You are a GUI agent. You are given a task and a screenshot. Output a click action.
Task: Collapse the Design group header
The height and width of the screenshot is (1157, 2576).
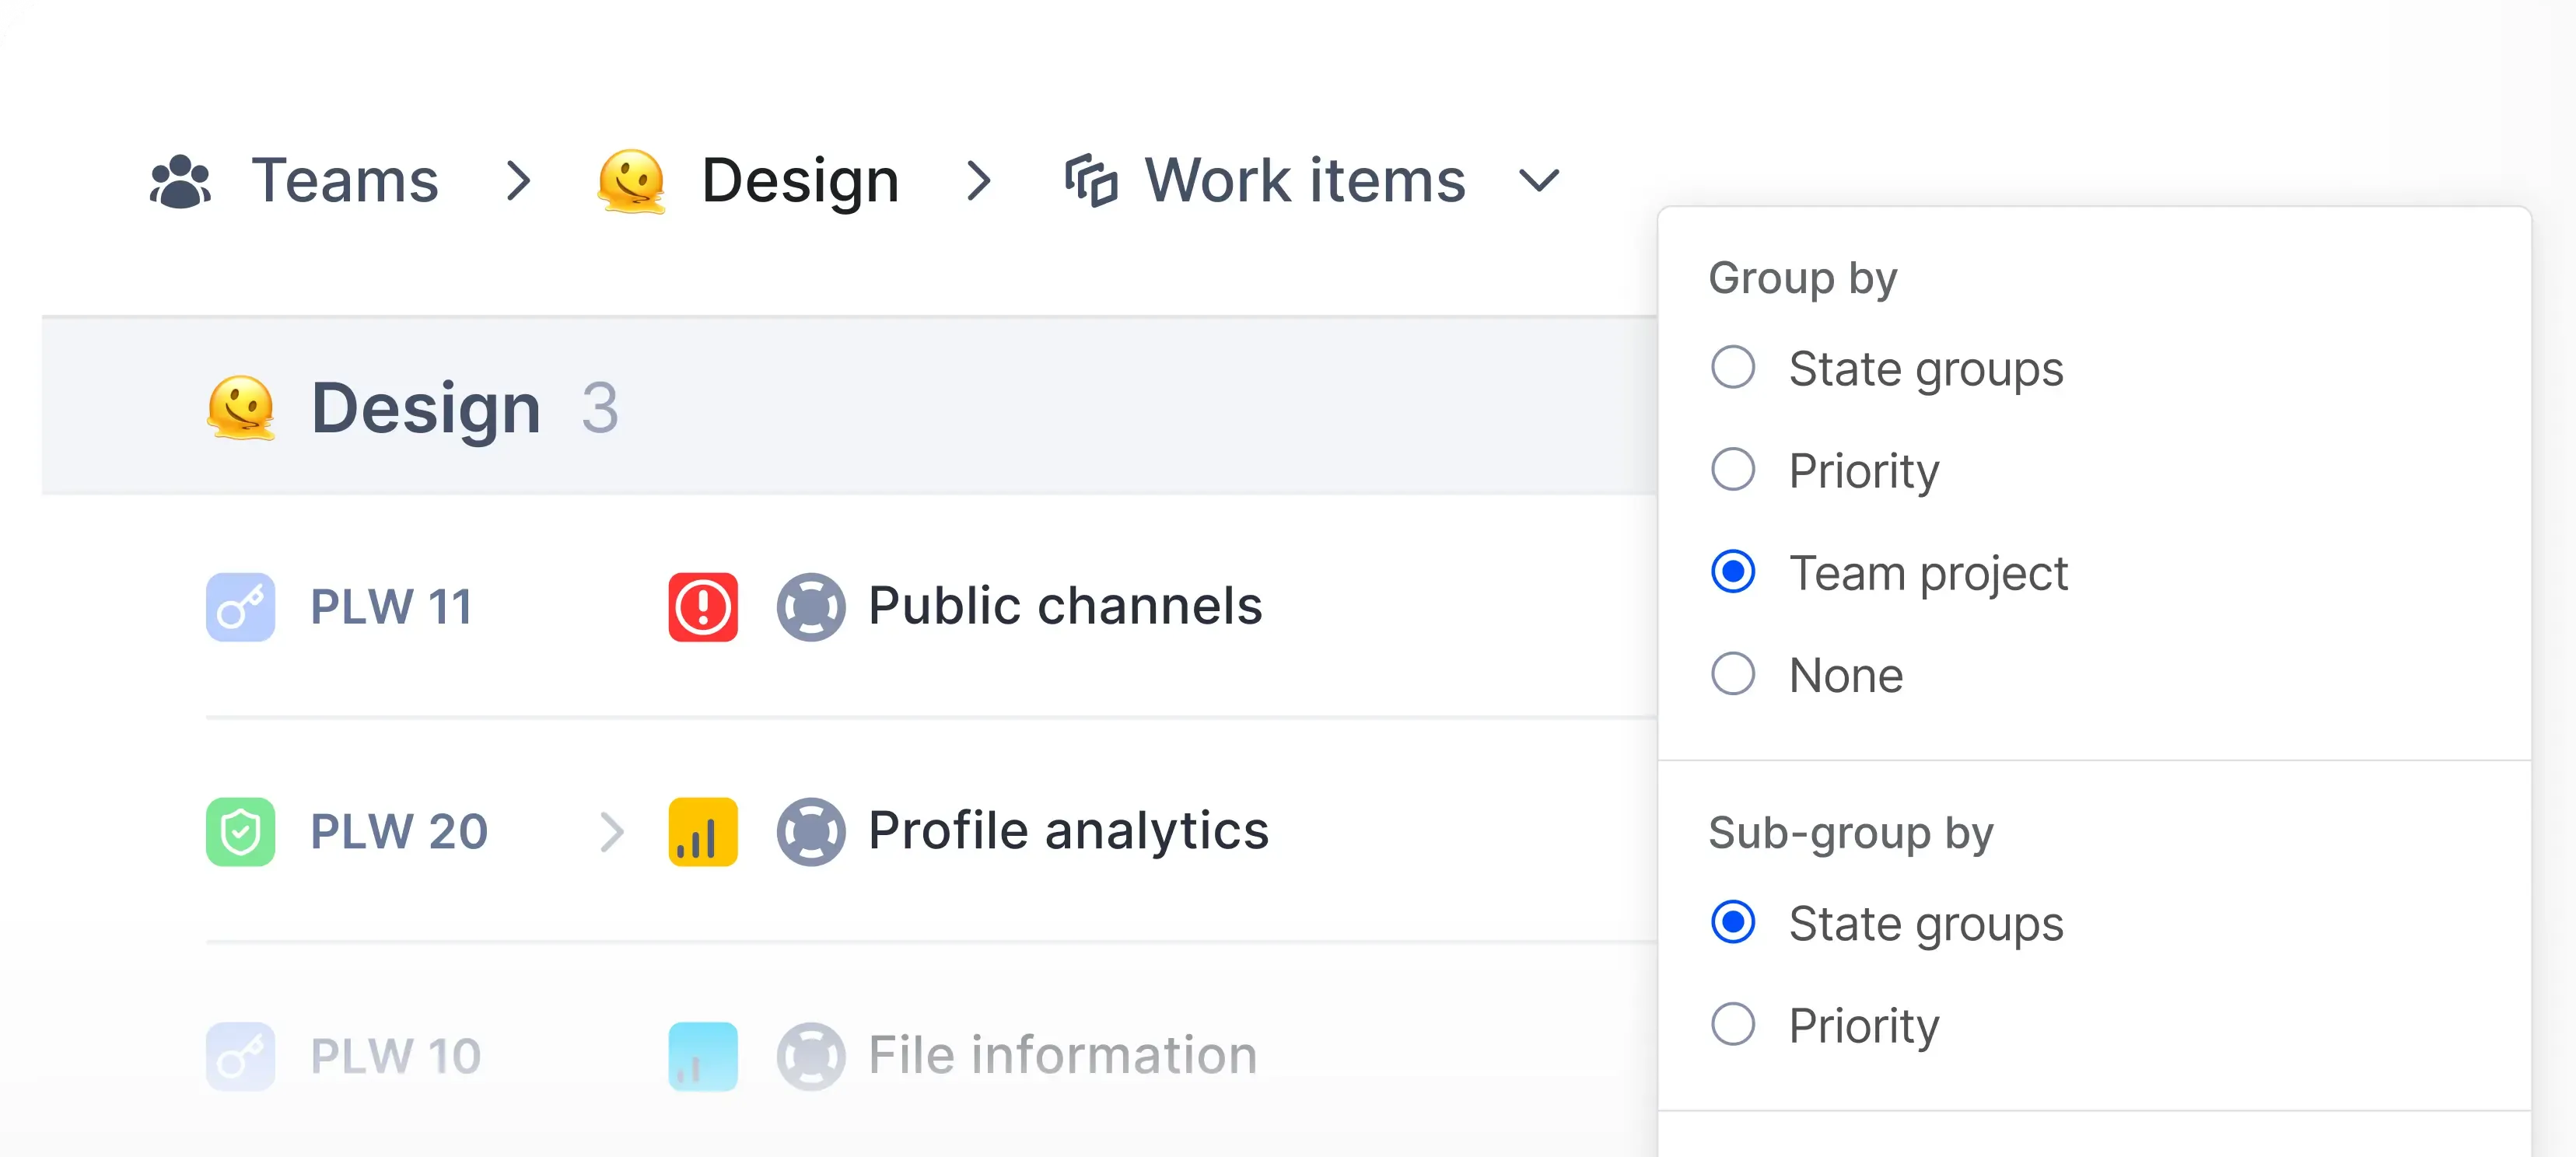click(426, 408)
